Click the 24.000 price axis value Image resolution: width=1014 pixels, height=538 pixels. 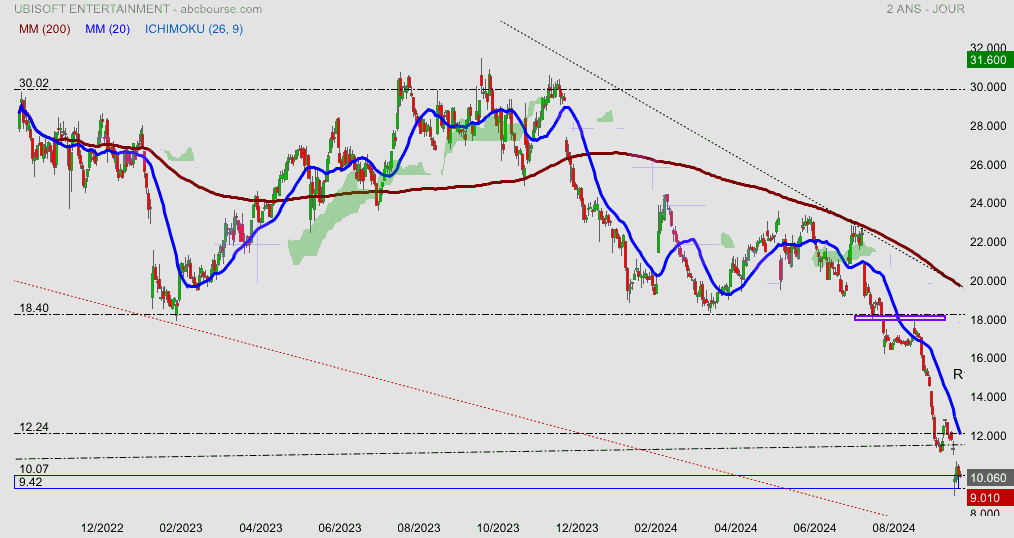(987, 203)
